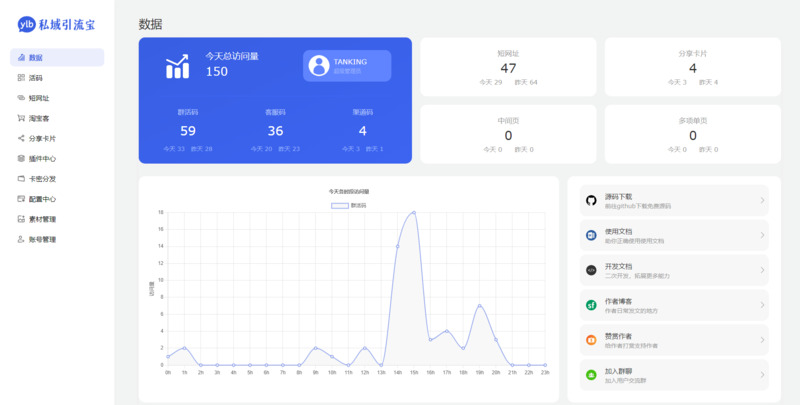This screenshot has height=405, width=800.
Task: Click the orange 赞赏作者 icon
Action: 591,340
